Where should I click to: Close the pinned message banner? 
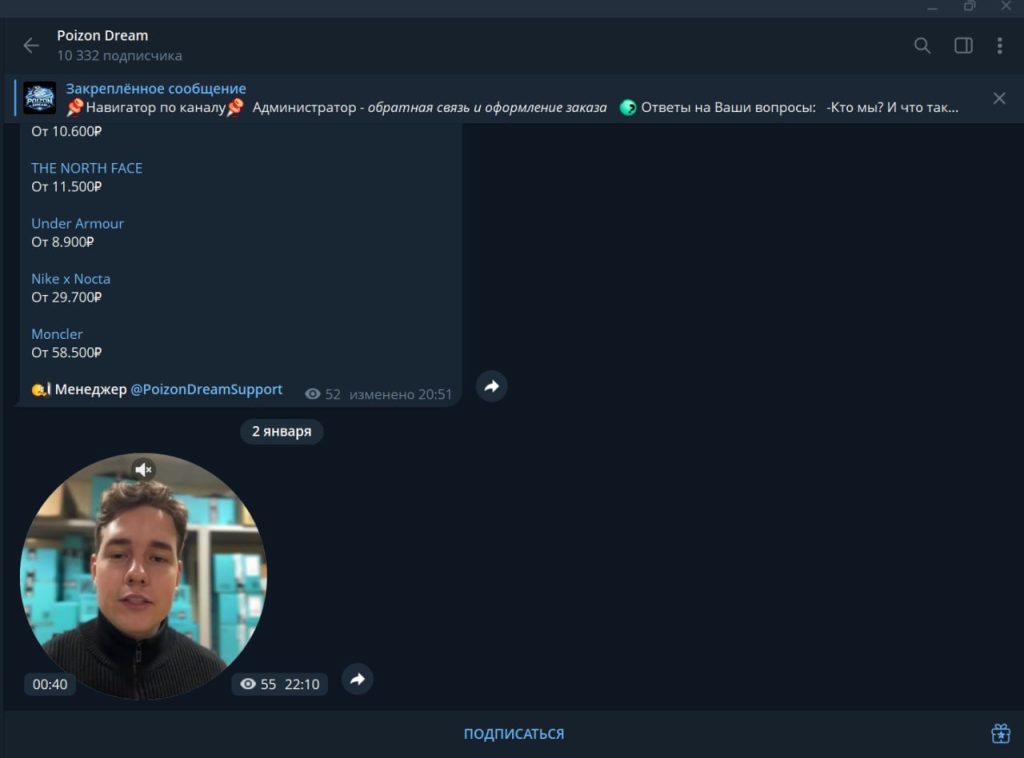click(998, 98)
